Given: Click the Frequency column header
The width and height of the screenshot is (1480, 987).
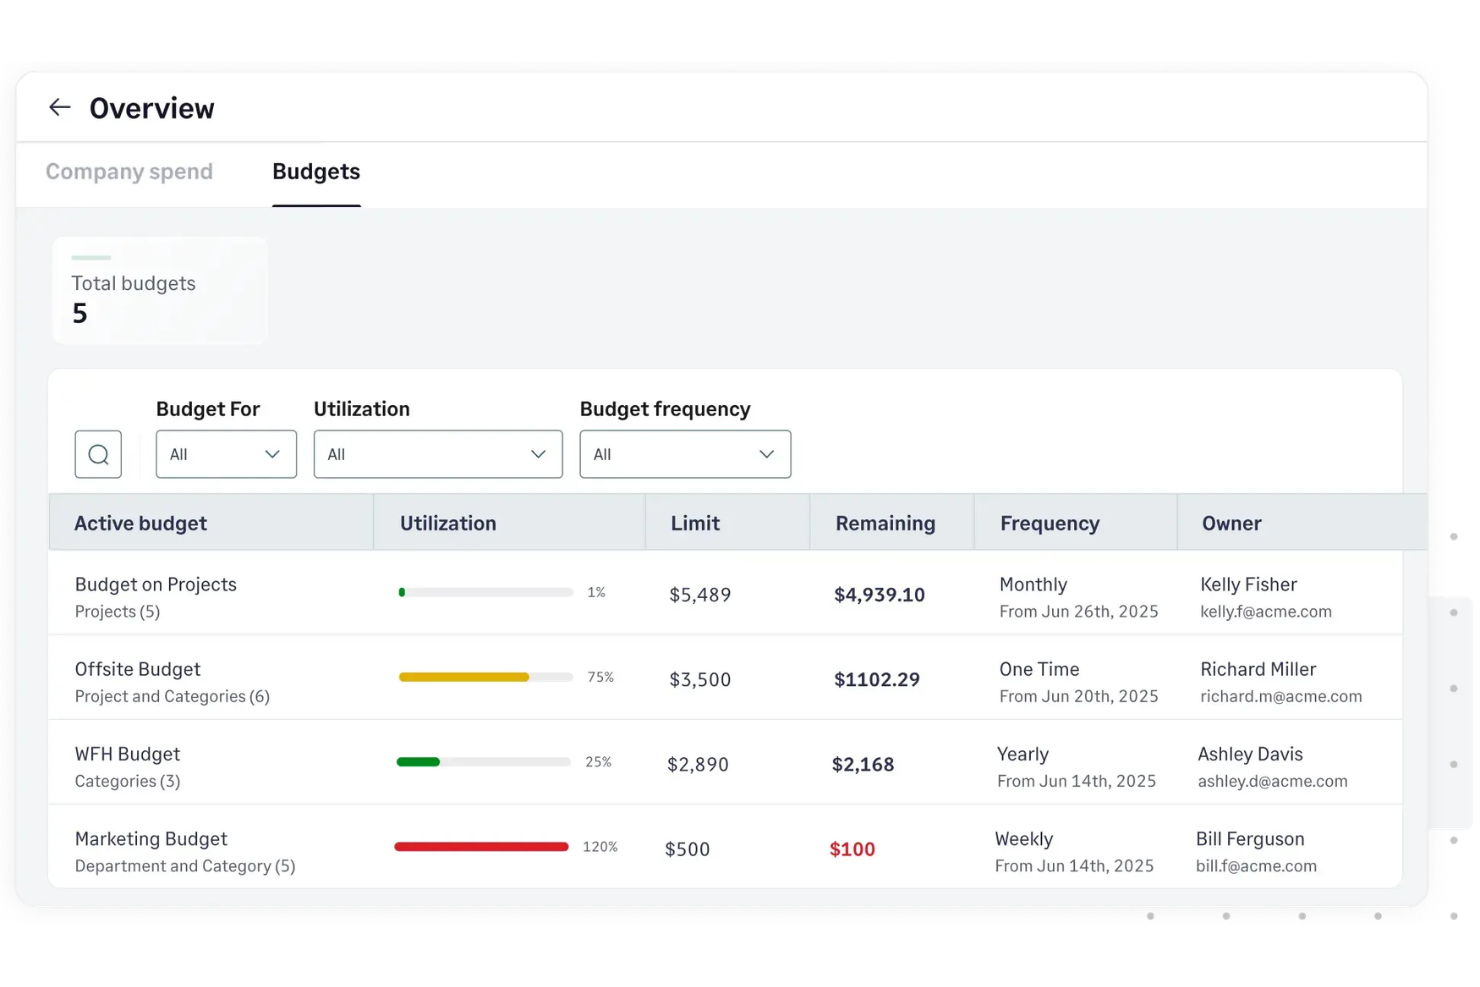Looking at the screenshot, I should (1049, 522).
